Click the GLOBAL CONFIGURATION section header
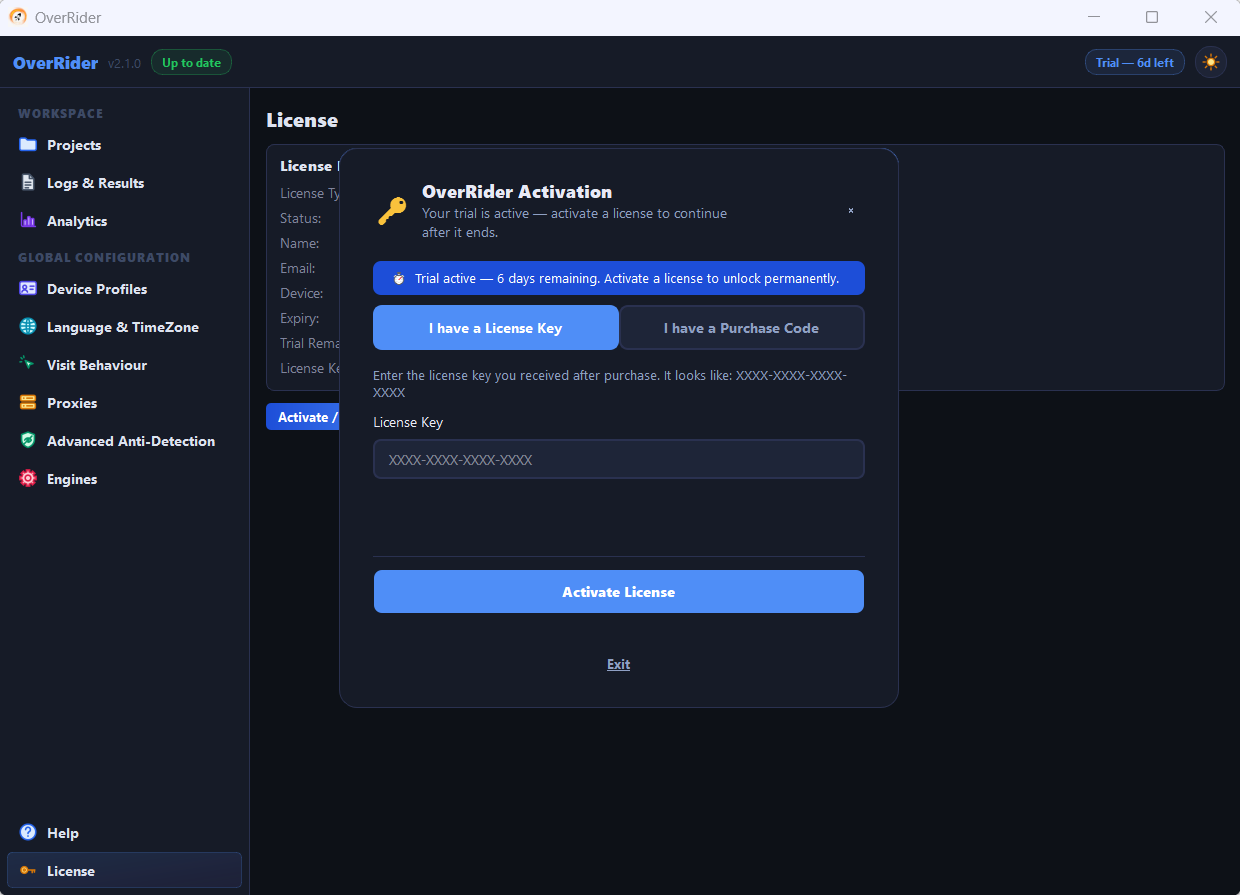Viewport: 1240px width, 895px height. [104, 258]
